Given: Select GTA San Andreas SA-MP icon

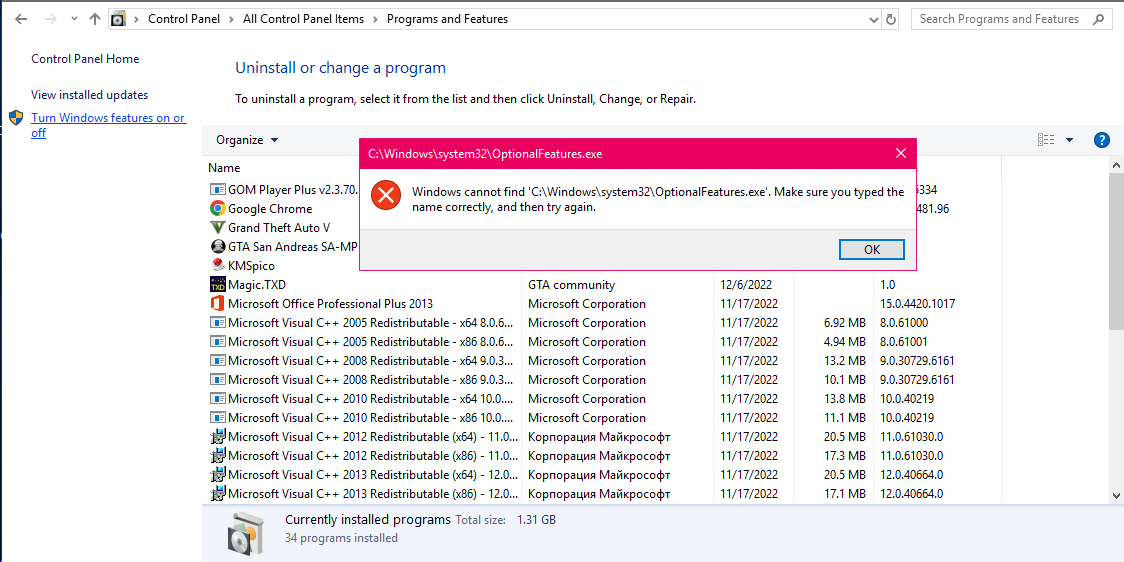Looking at the screenshot, I should tap(217, 247).
